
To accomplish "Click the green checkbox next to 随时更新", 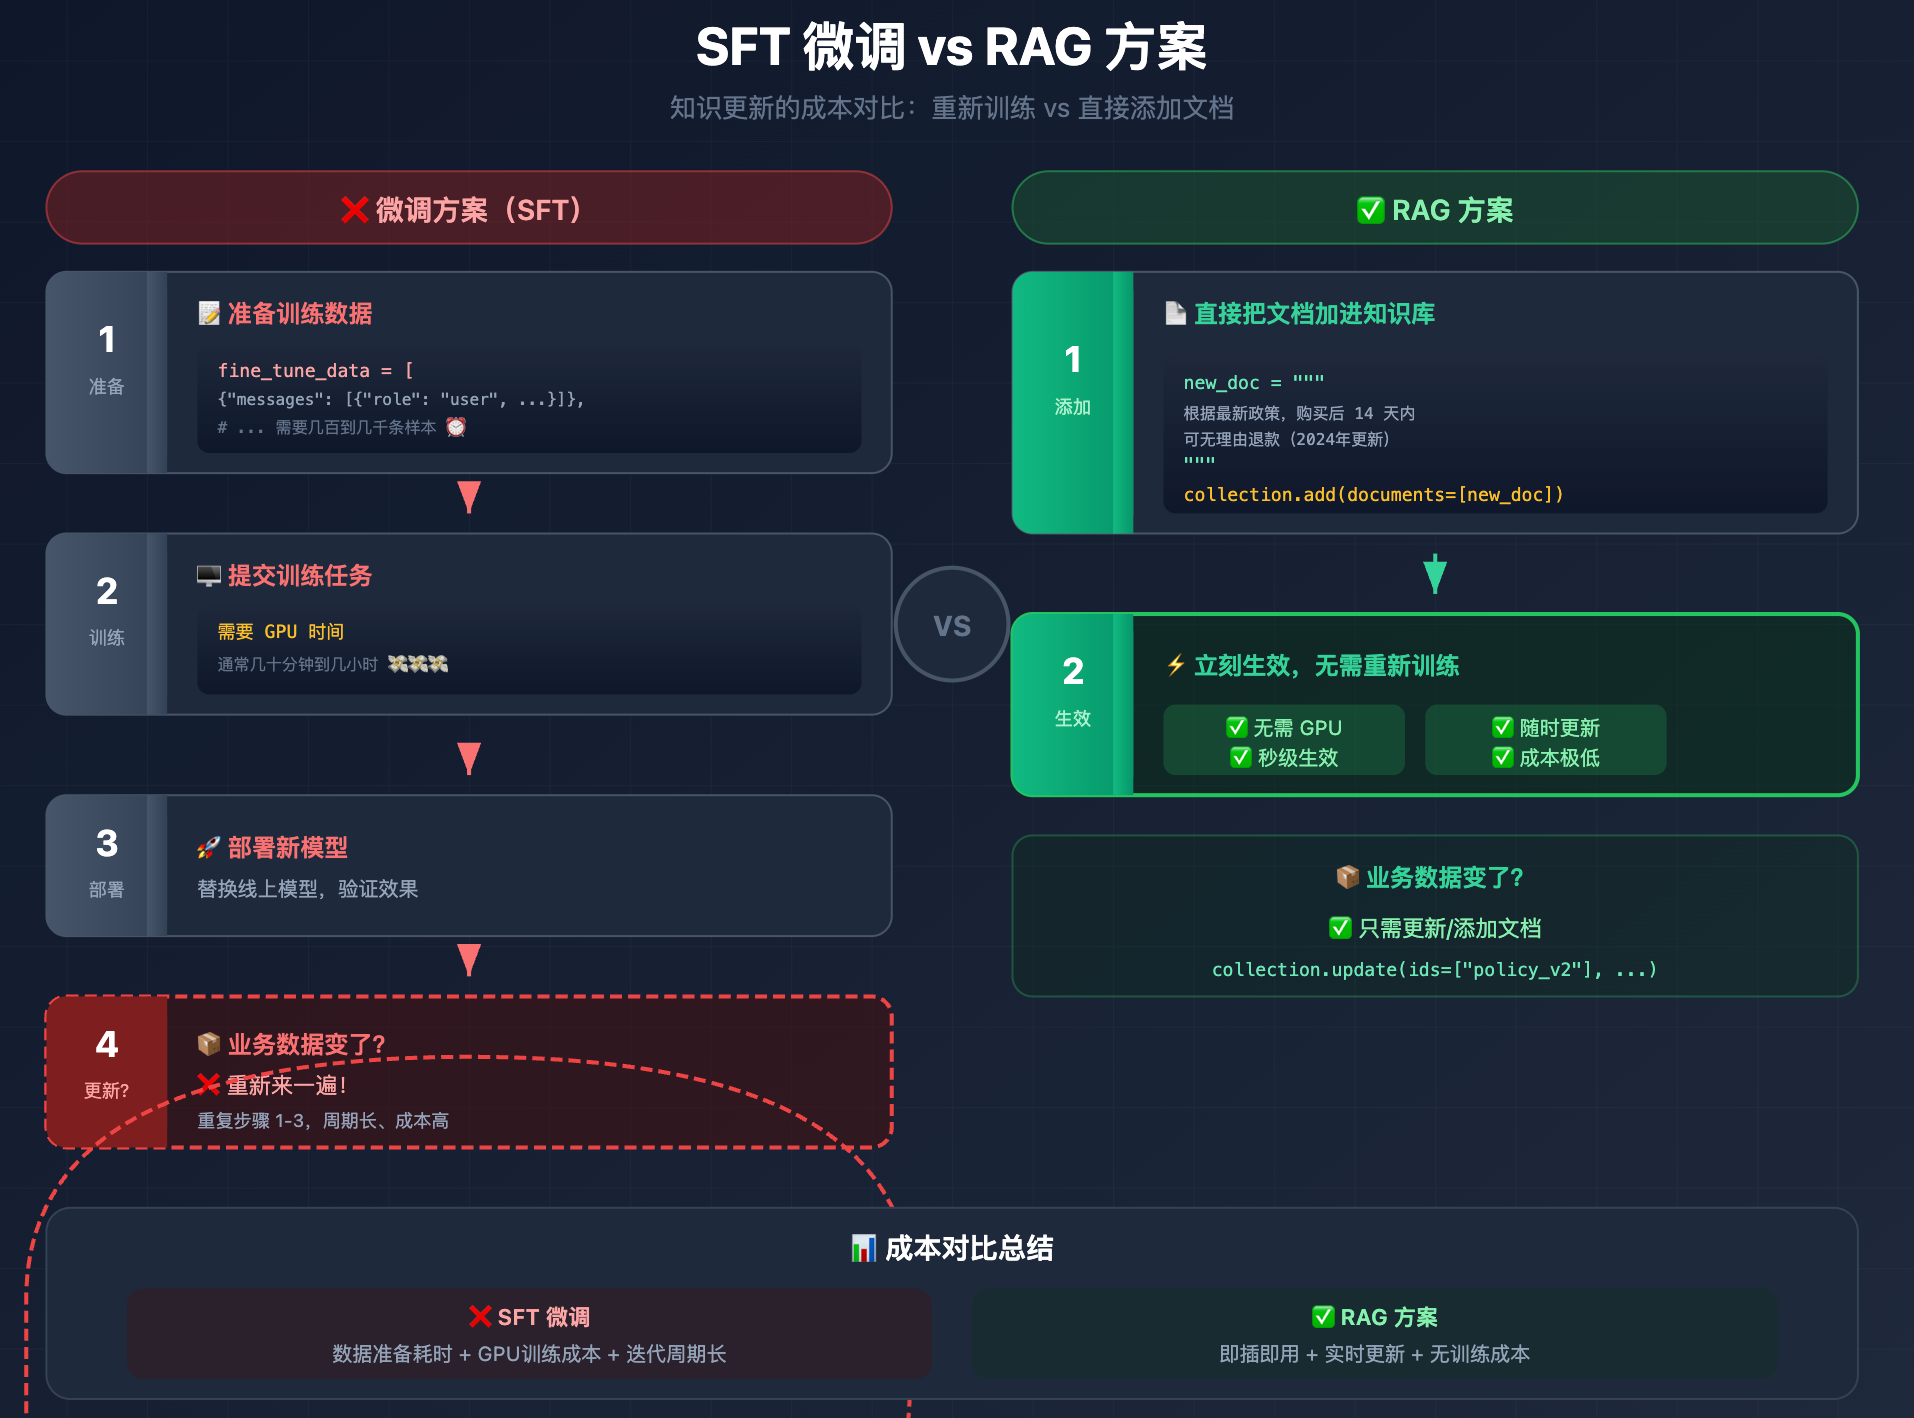I will 1502,727.
